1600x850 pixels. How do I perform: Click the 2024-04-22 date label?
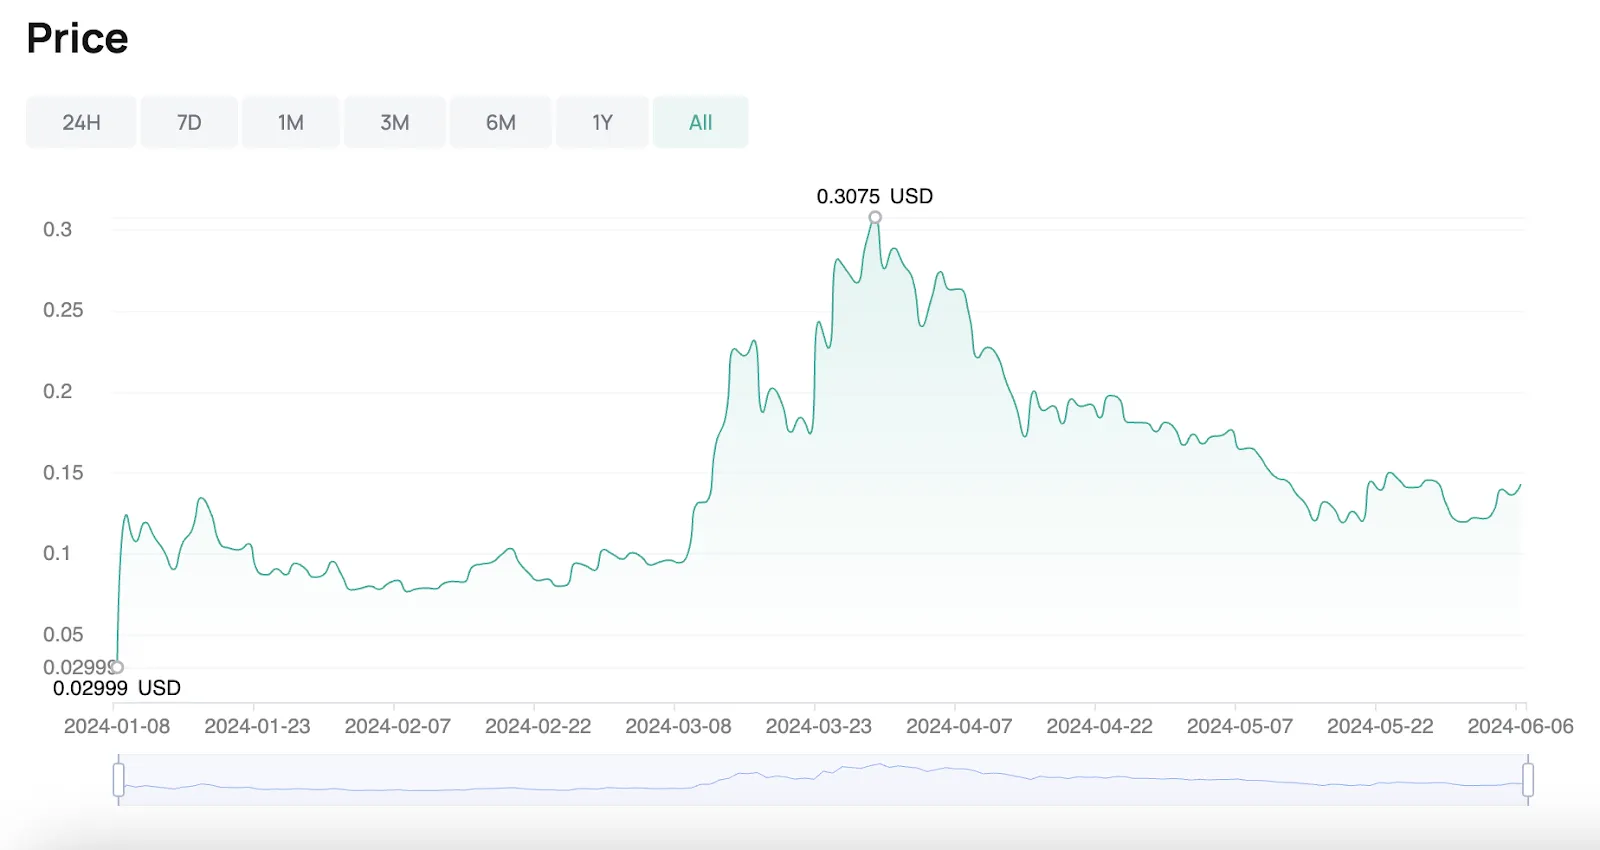(x=1099, y=726)
